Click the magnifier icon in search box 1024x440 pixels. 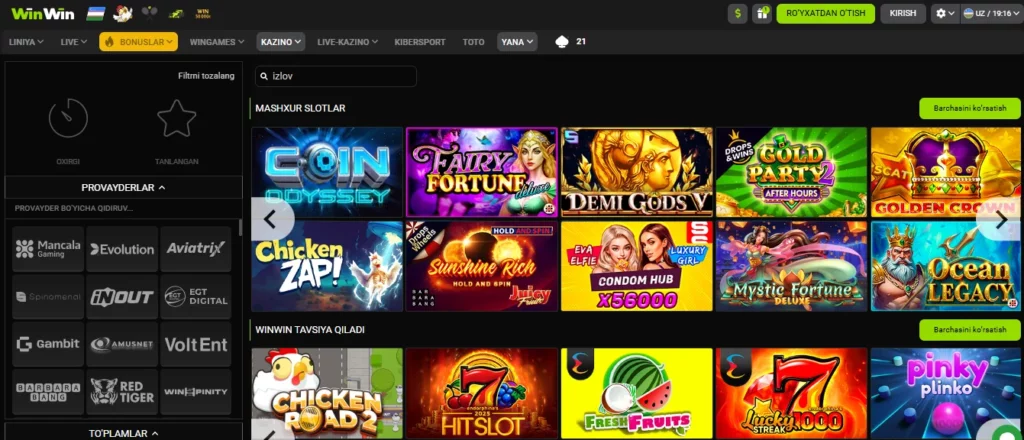pos(264,76)
